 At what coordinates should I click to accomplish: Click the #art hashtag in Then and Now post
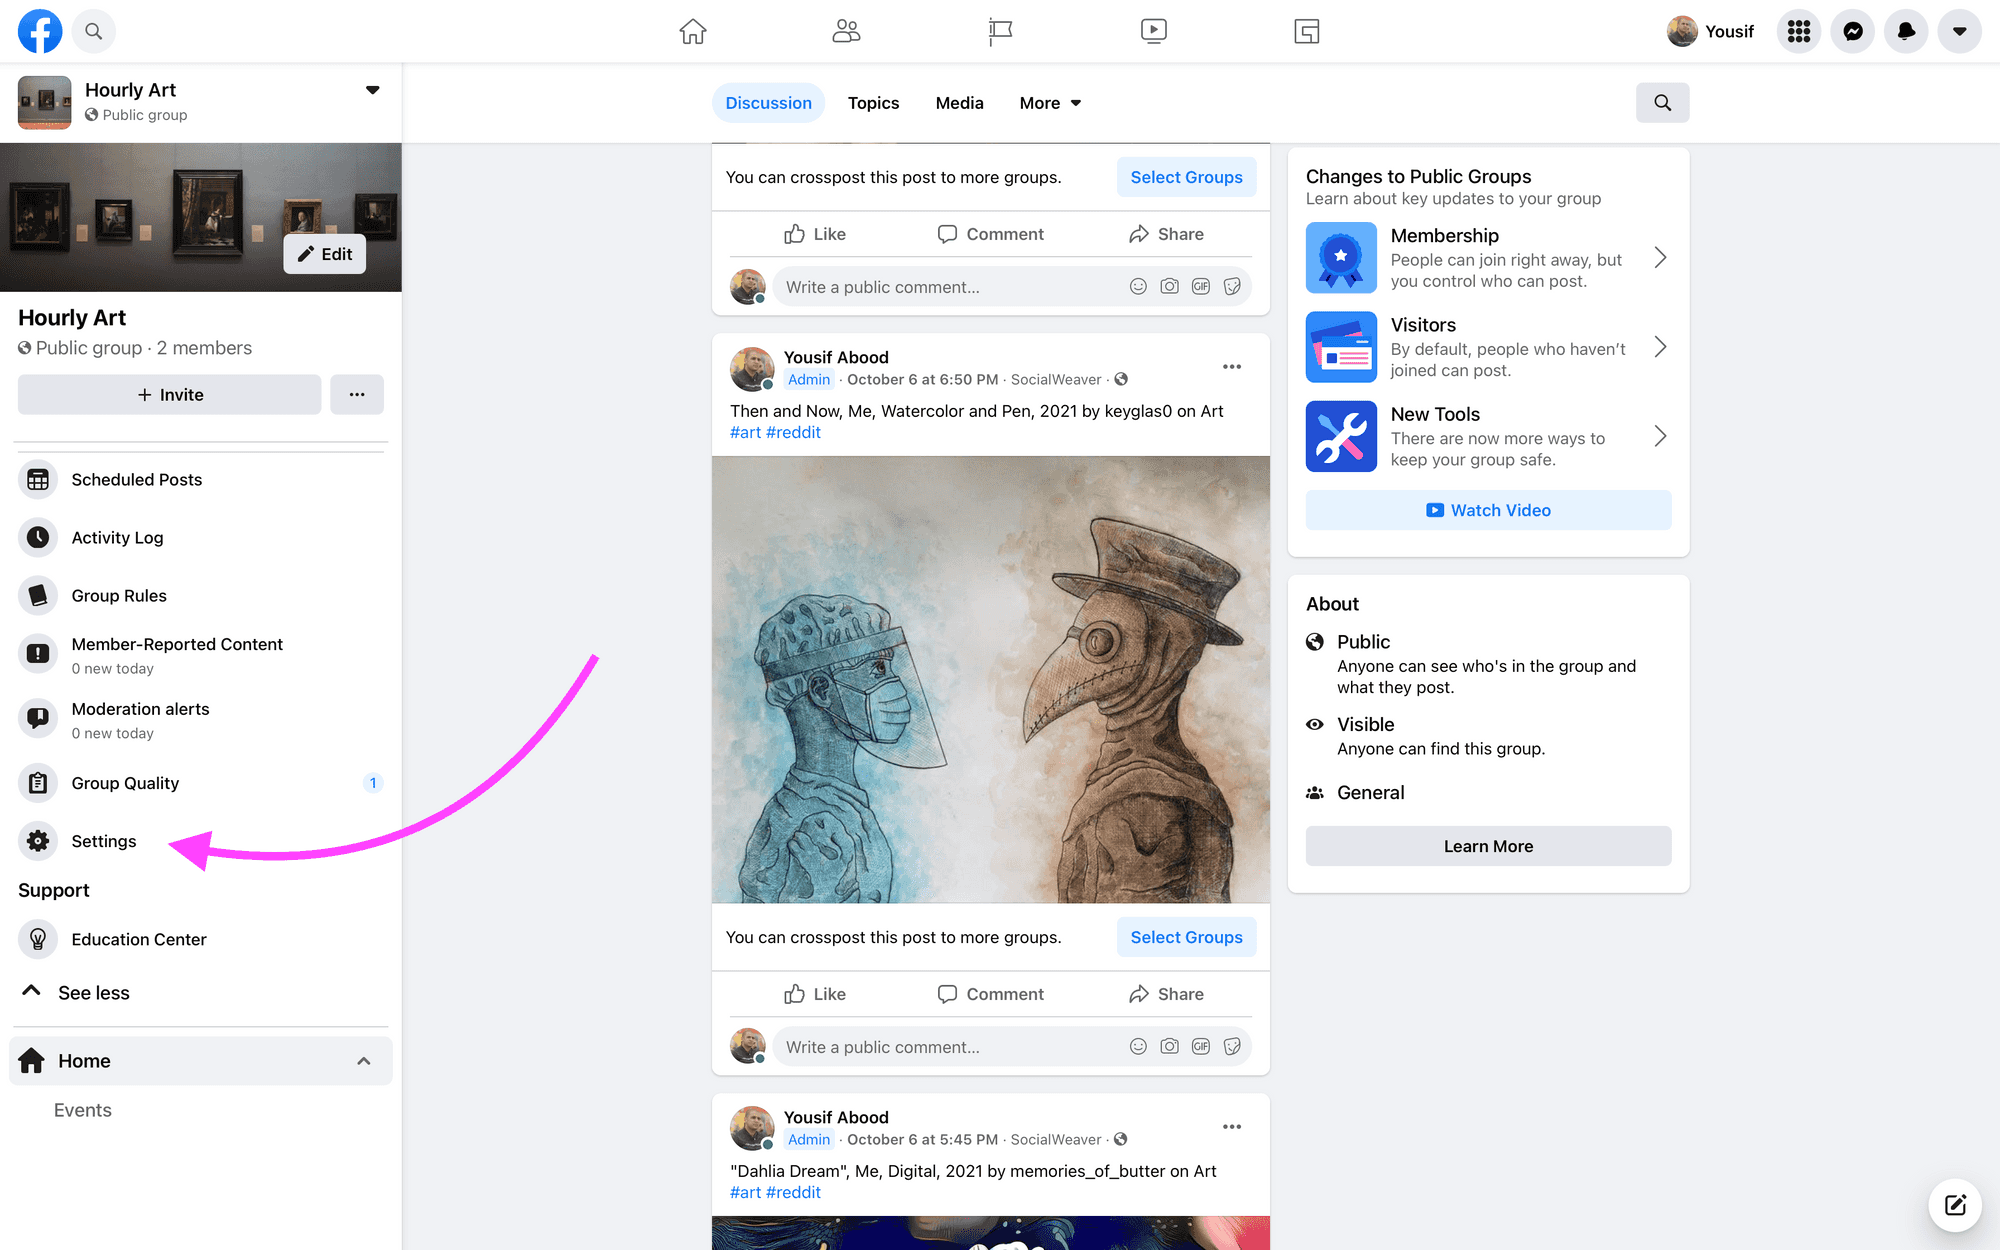[x=745, y=432]
